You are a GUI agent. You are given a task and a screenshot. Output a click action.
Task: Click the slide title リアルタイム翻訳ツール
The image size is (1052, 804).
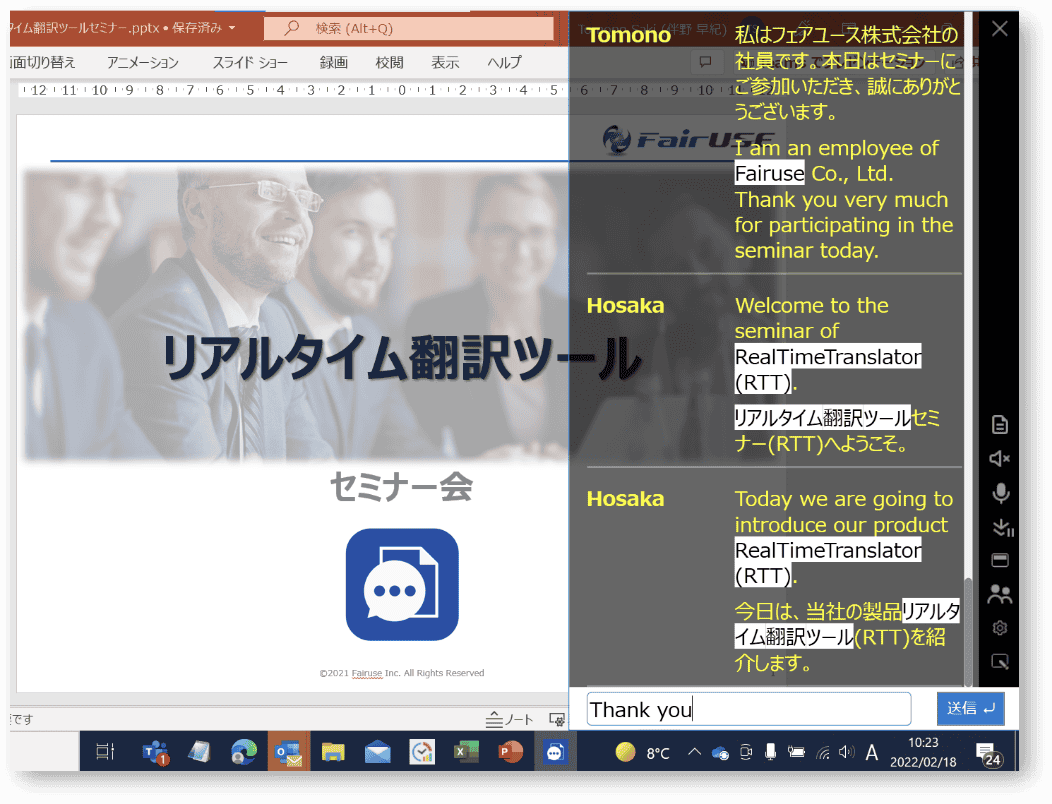401,358
